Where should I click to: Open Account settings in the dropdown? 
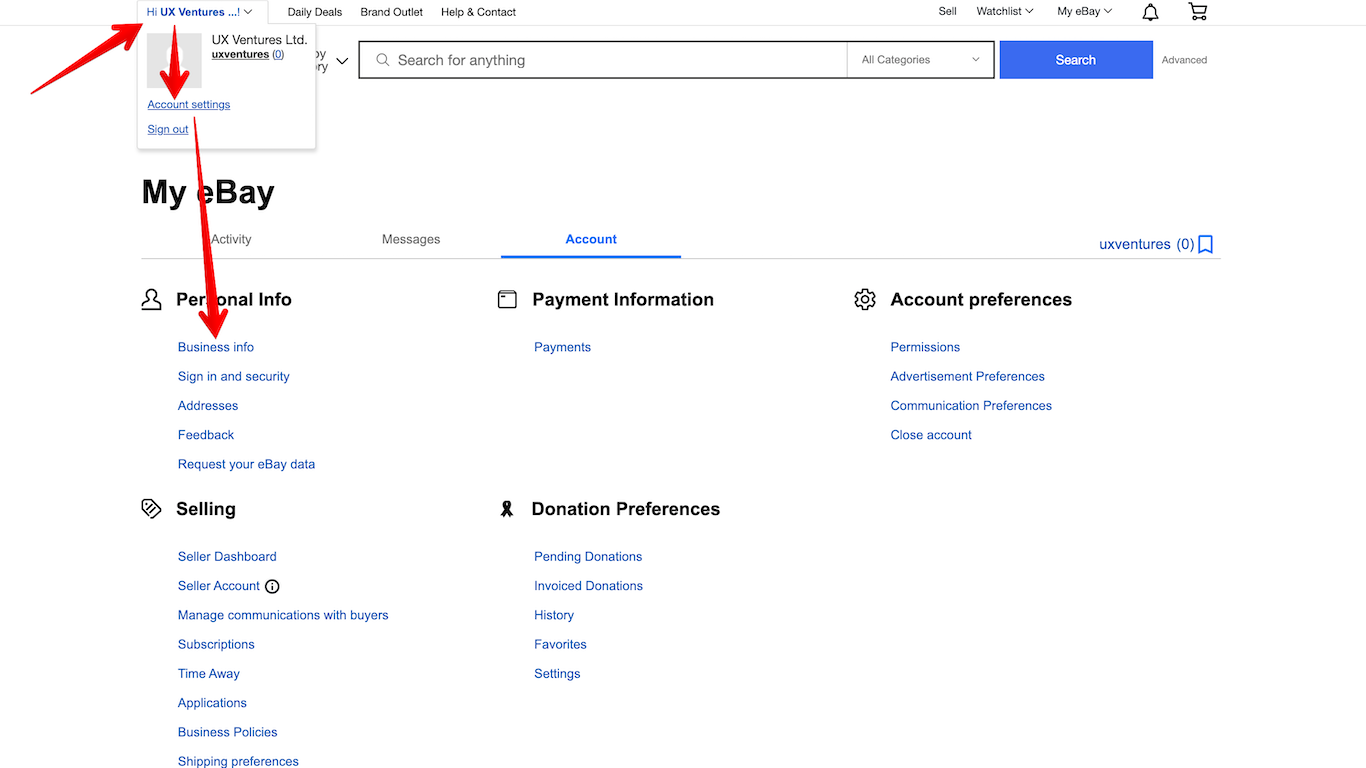point(189,104)
